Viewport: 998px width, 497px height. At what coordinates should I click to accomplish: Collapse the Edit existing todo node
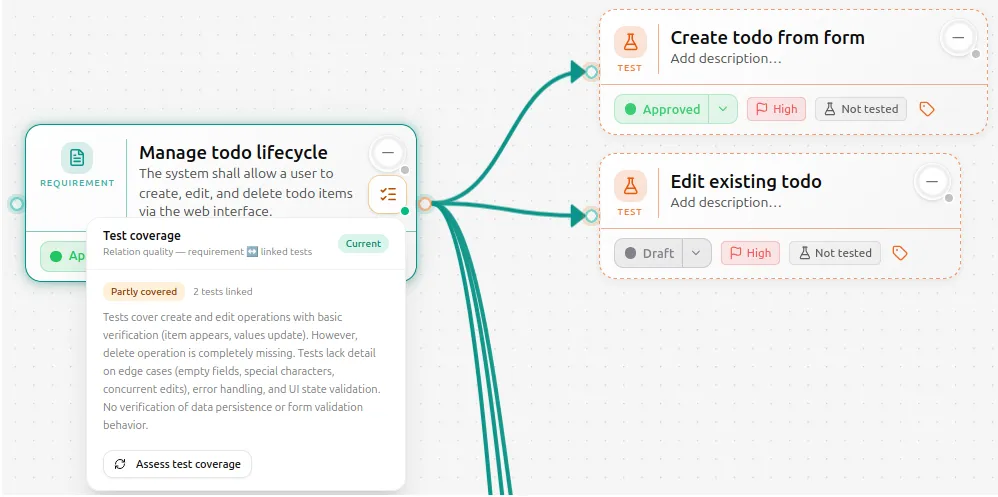932,182
